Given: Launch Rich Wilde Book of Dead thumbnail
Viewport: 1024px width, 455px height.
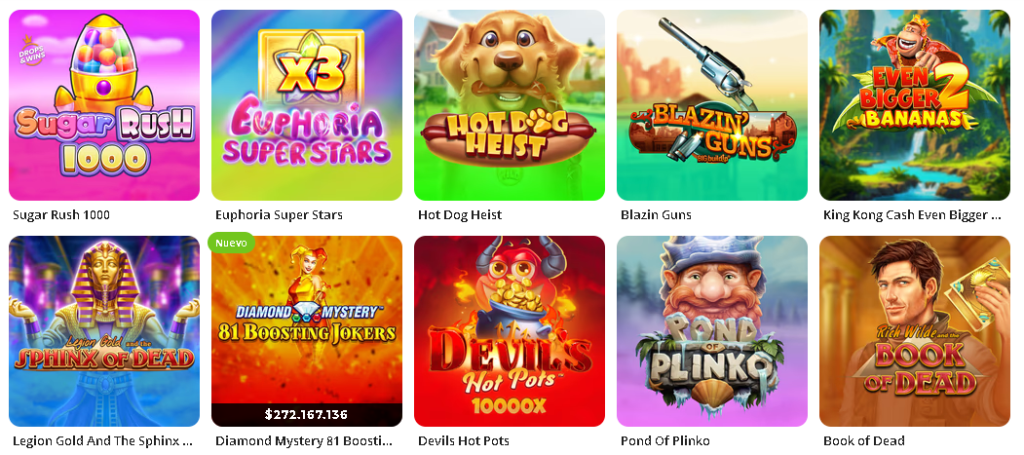Looking at the screenshot, I should click(915, 331).
